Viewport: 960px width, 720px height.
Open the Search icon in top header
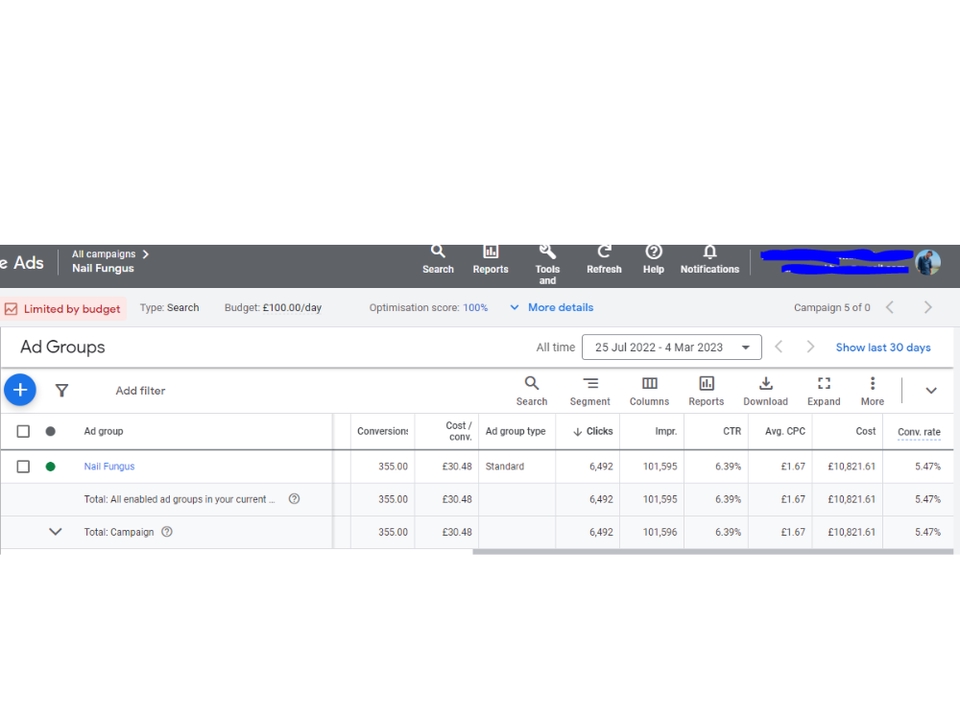tap(438, 260)
